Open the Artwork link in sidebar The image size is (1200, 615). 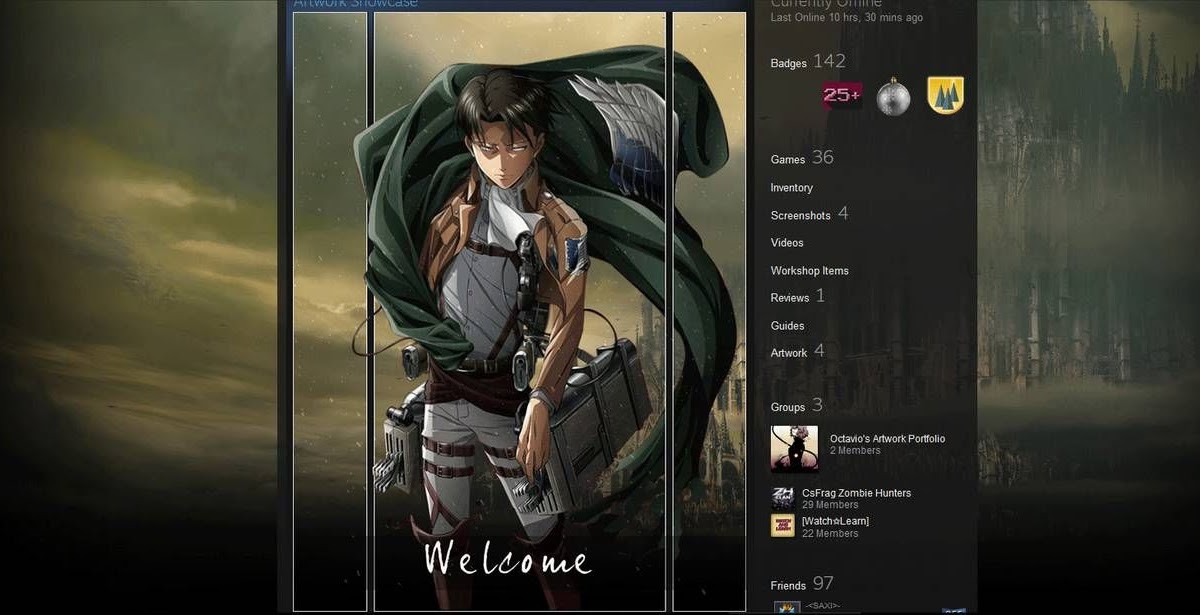coord(788,353)
